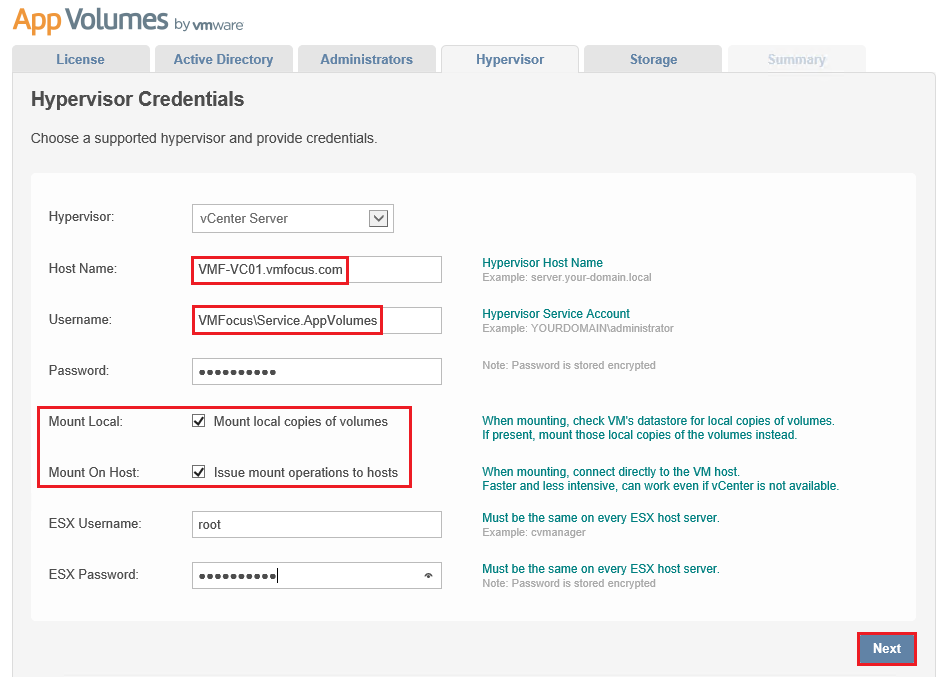Click the vCenter Server dropdown arrow
The height and width of the screenshot is (677, 939).
(x=378, y=218)
